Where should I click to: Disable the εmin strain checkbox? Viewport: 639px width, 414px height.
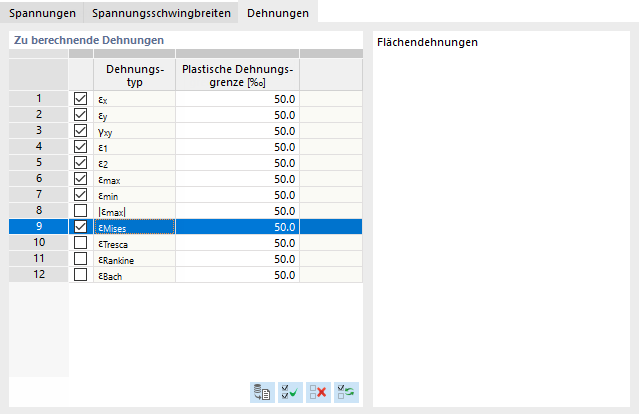coord(81,195)
